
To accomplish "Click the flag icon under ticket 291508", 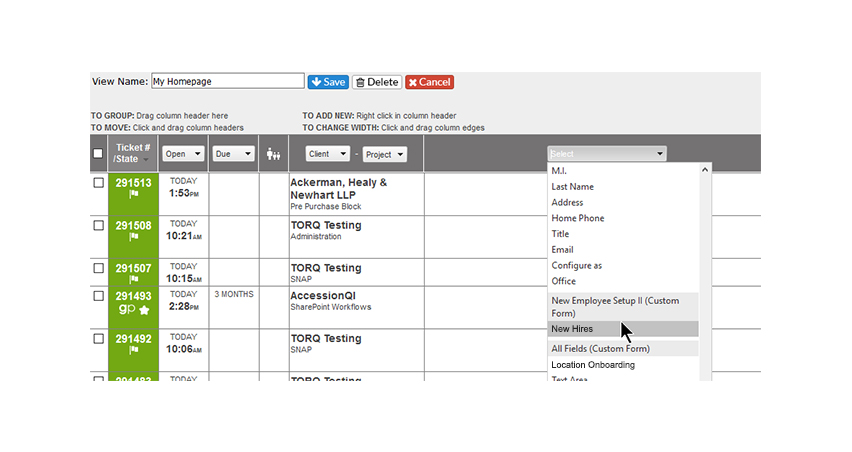I will tap(134, 237).
